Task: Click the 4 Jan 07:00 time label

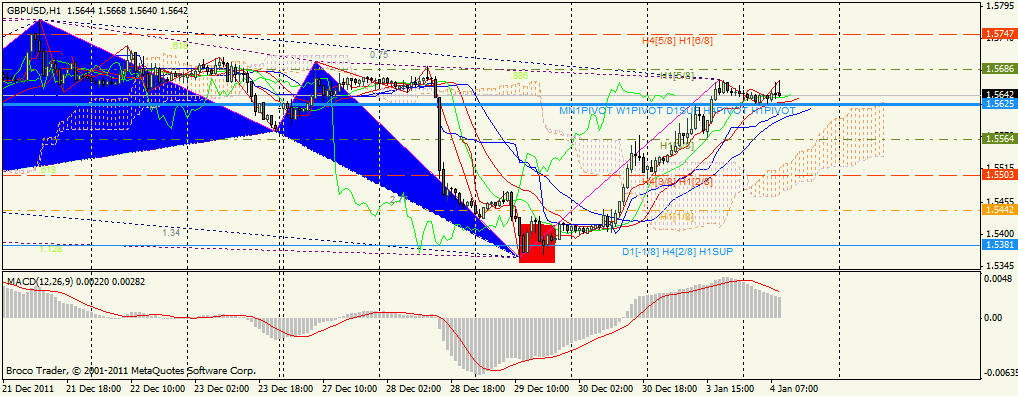Action: tap(795, 388)
